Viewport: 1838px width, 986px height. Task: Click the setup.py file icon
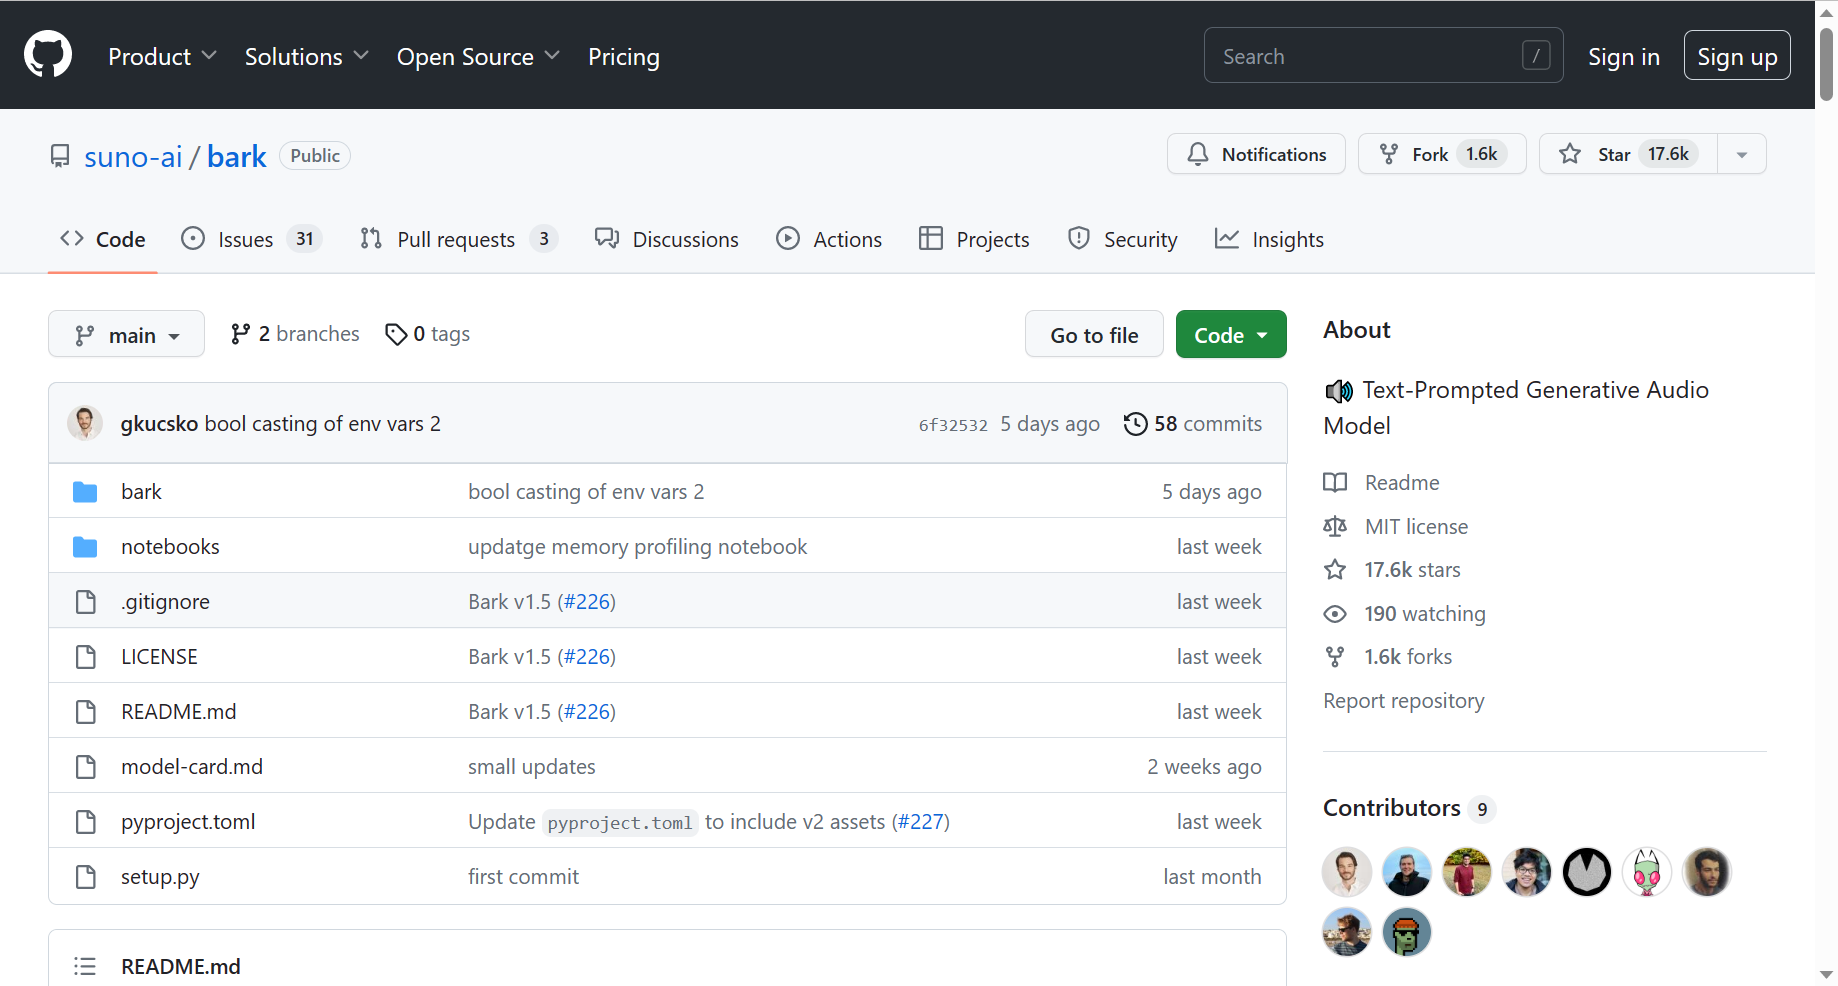tap(86, 877)
